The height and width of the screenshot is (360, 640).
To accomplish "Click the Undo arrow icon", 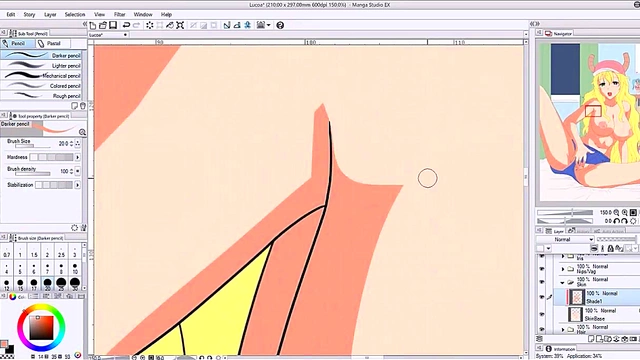I will coord(127,25).
